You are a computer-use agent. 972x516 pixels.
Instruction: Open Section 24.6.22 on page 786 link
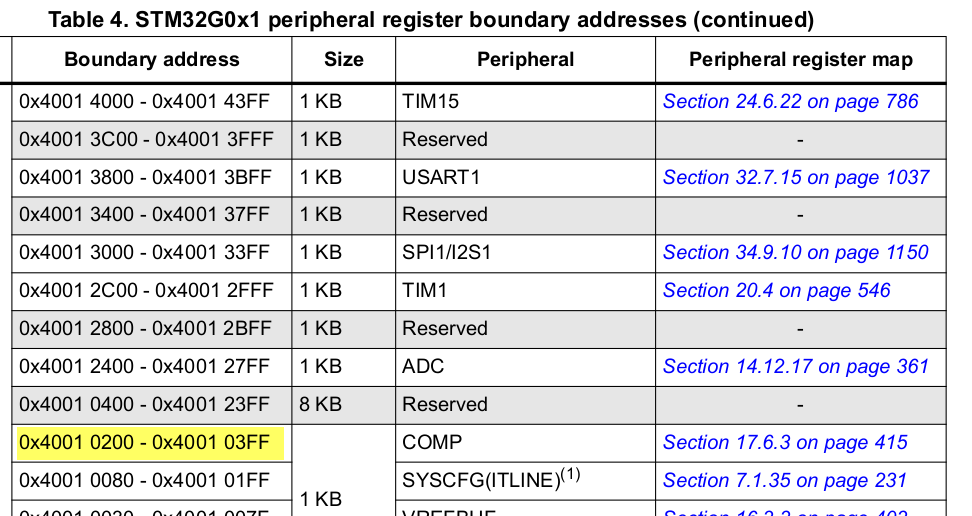pyautogui.click(x=790, y=102)
